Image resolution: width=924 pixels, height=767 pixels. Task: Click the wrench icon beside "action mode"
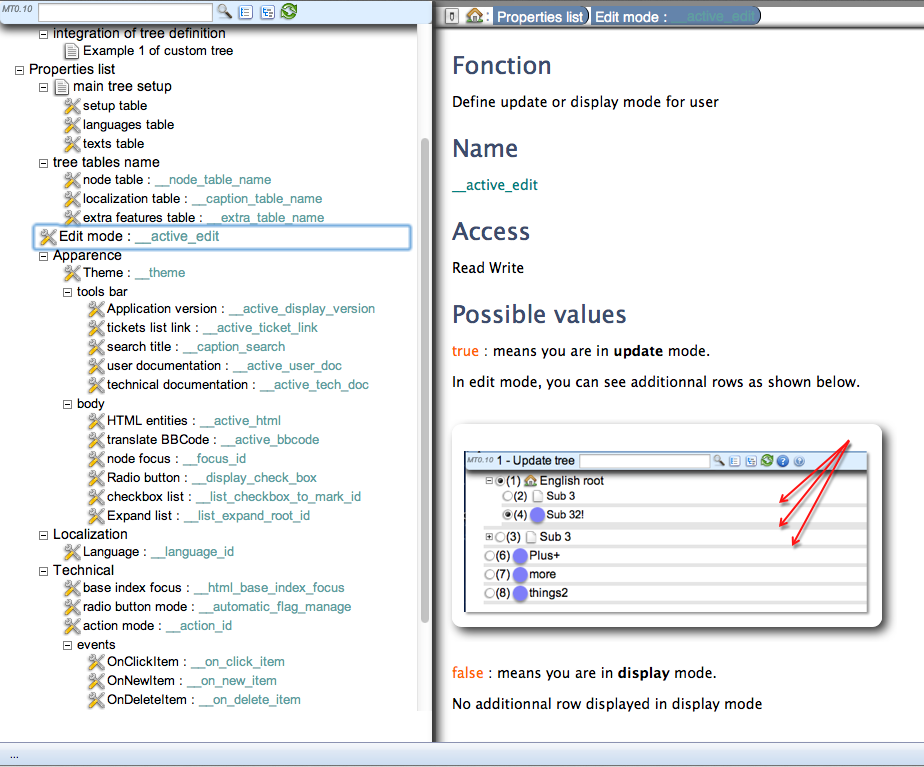(71, 625)
